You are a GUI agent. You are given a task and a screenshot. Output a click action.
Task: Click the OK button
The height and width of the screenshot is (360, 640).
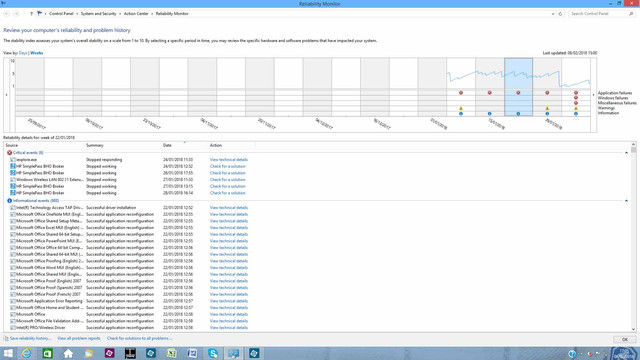624,340
